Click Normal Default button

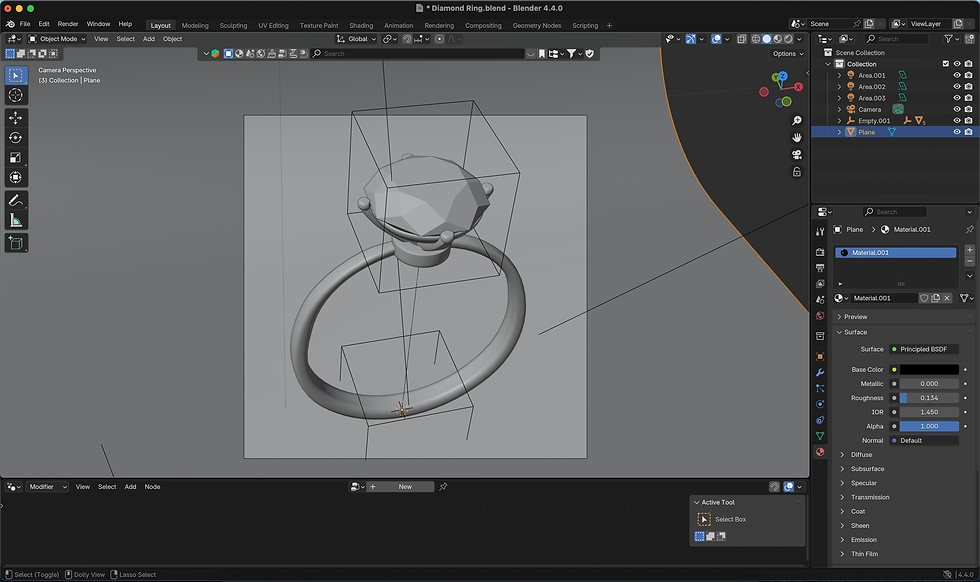[x=924, y=441]
